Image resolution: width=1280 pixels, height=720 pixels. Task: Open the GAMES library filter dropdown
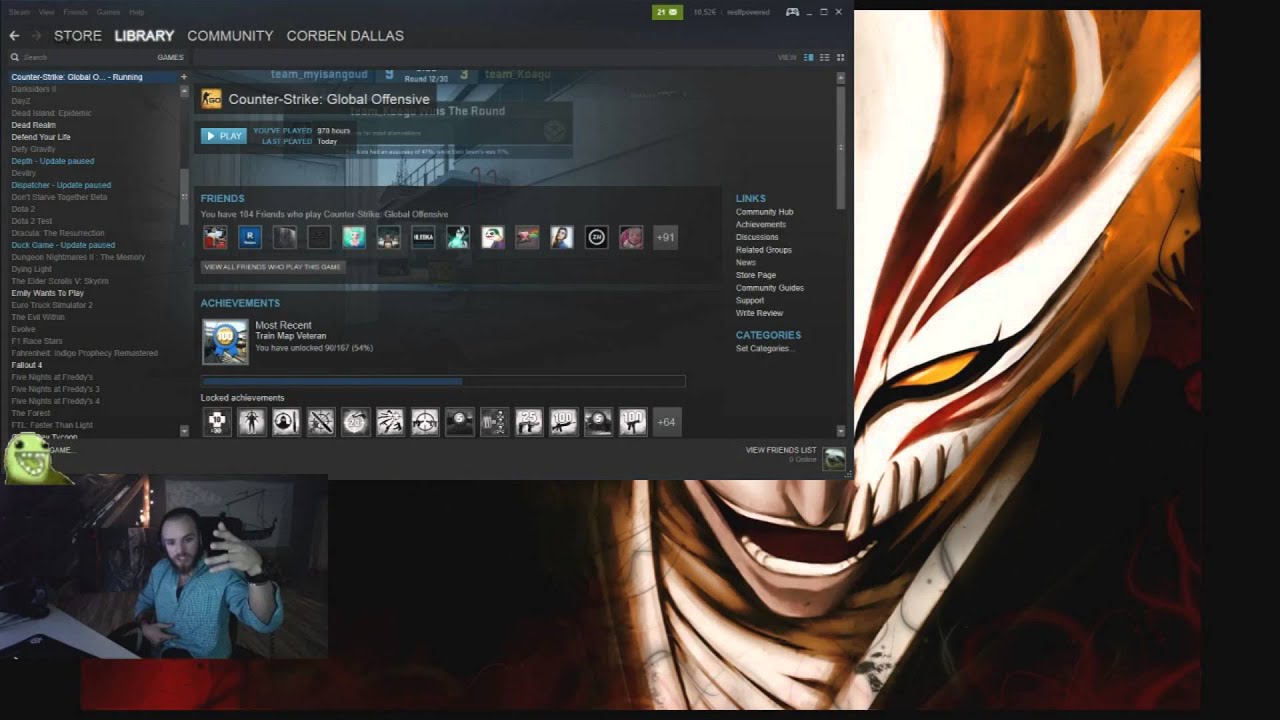click(170, 58)
